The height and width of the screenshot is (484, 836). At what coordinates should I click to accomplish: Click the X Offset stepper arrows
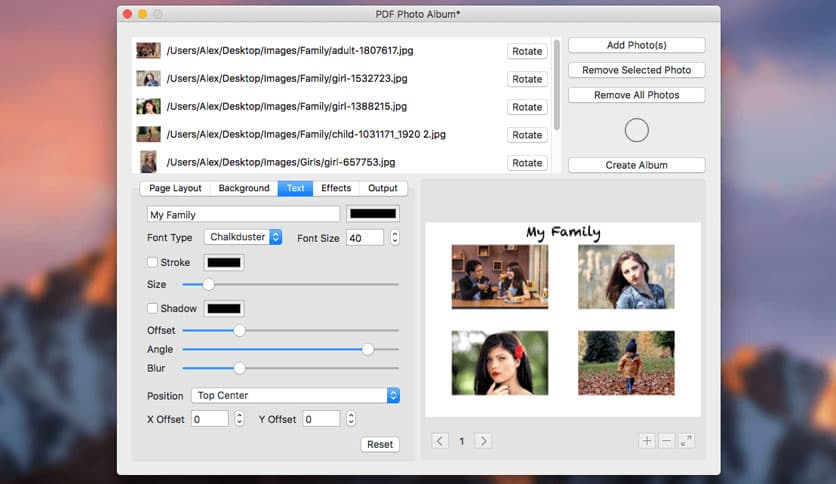[239, 419]
